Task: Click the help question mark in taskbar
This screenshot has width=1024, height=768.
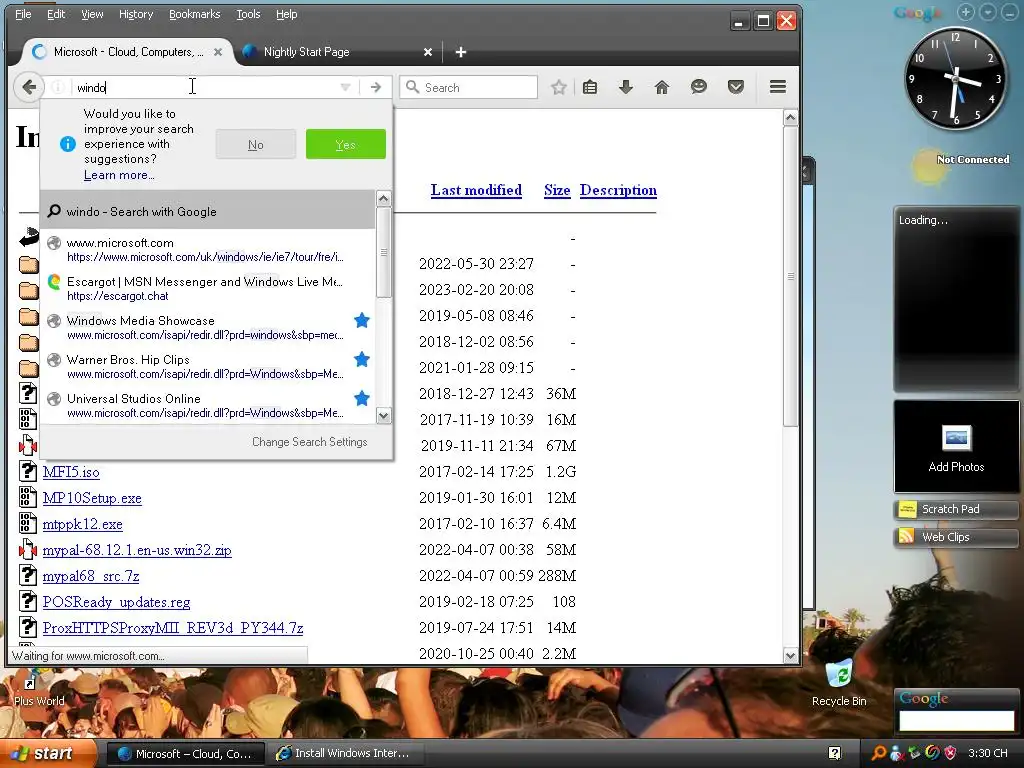Action: 835,753
